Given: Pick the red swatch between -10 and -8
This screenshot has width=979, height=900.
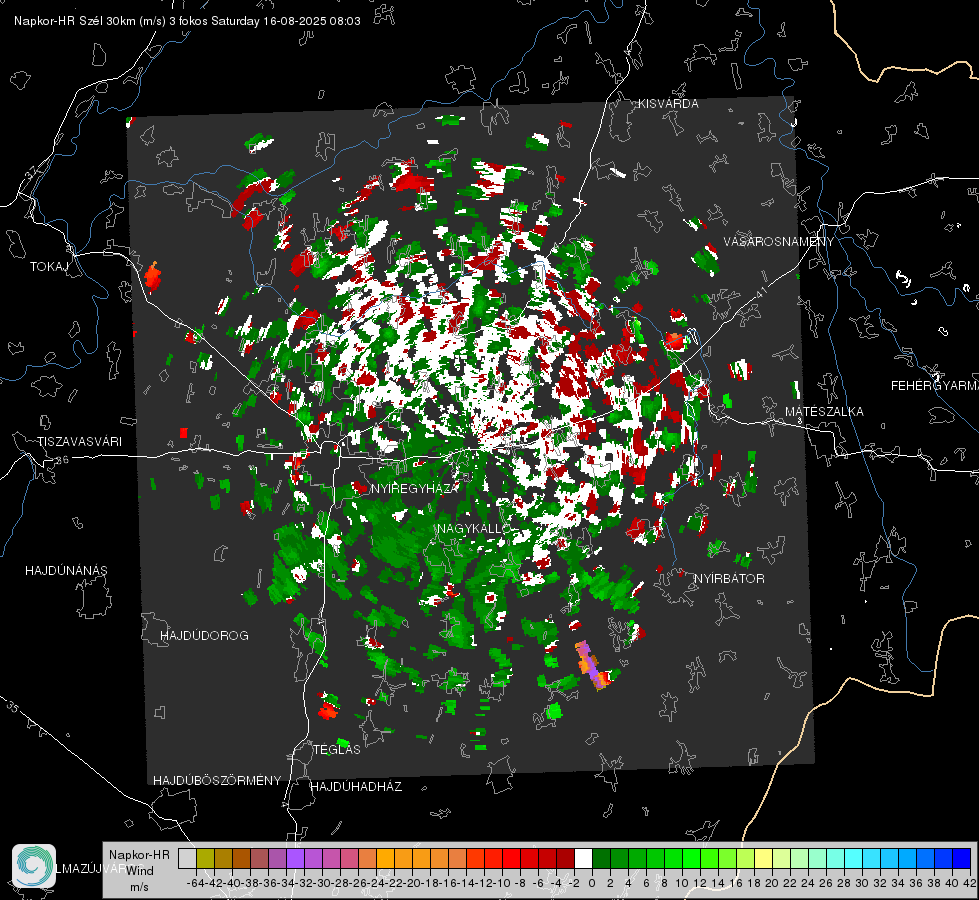Looking at the screenshot, I should pos(511,859).
